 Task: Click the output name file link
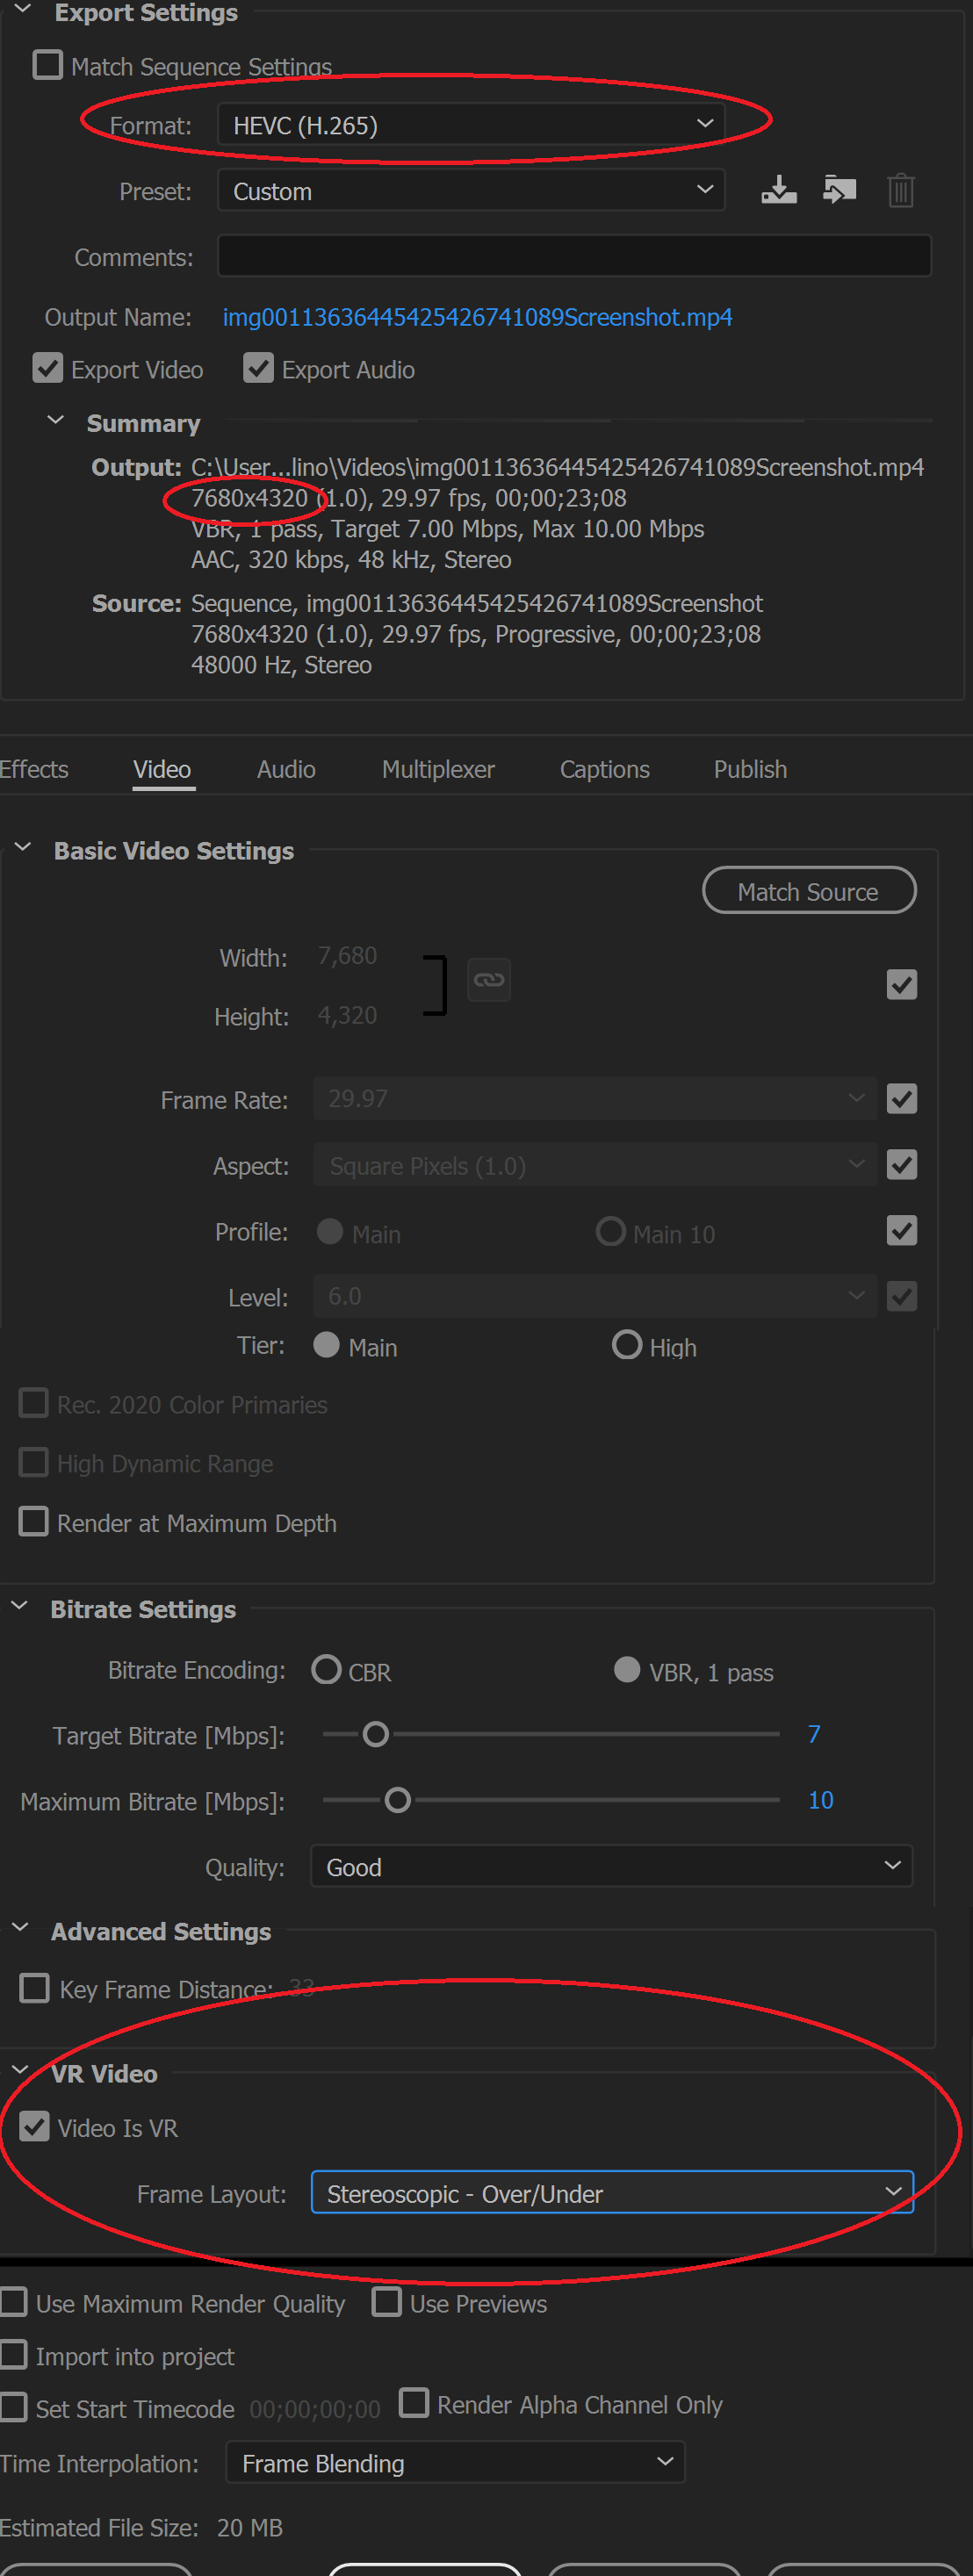tap(477, 317)
